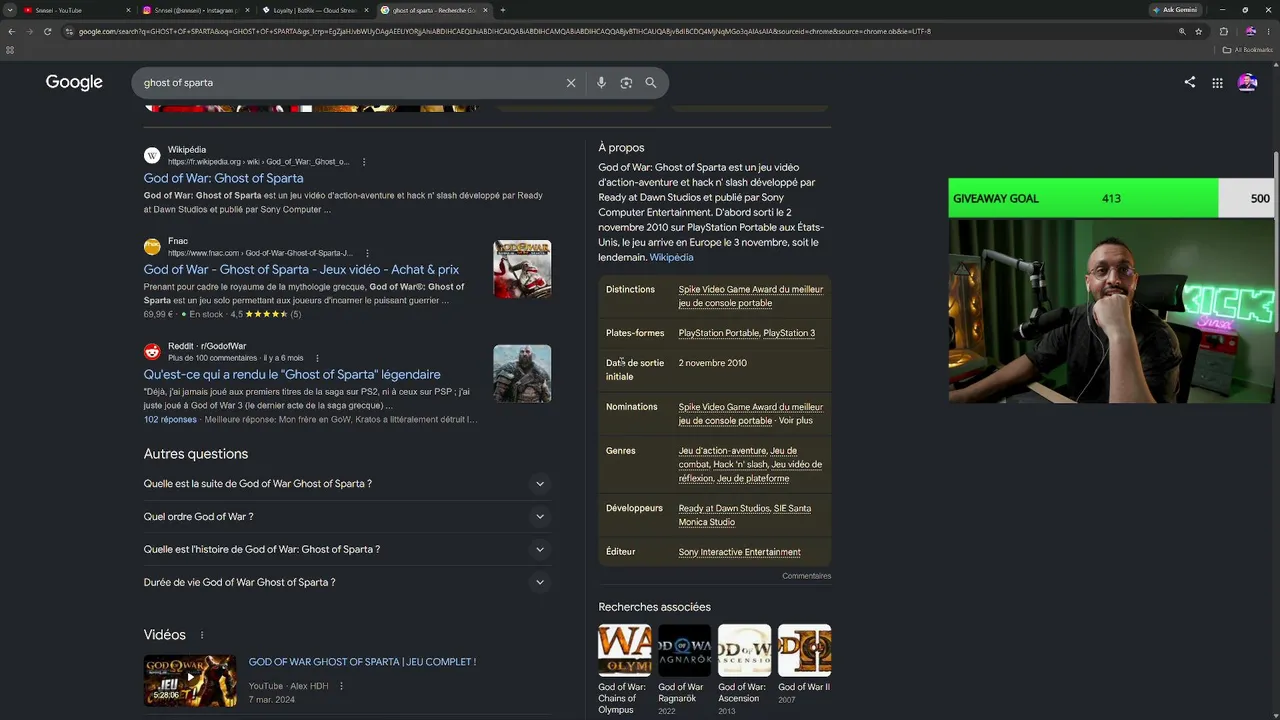Open the tab search dropdown arrow
This screenshot has width=1280, height=720.
pyautogui.click(x=11, y=10)
